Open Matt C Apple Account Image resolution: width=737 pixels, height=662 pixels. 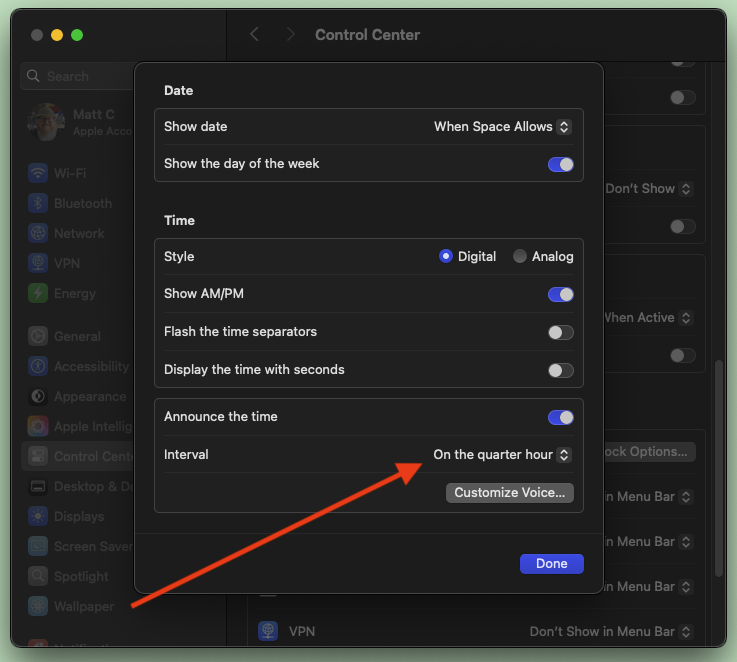(x=80, y=122)
